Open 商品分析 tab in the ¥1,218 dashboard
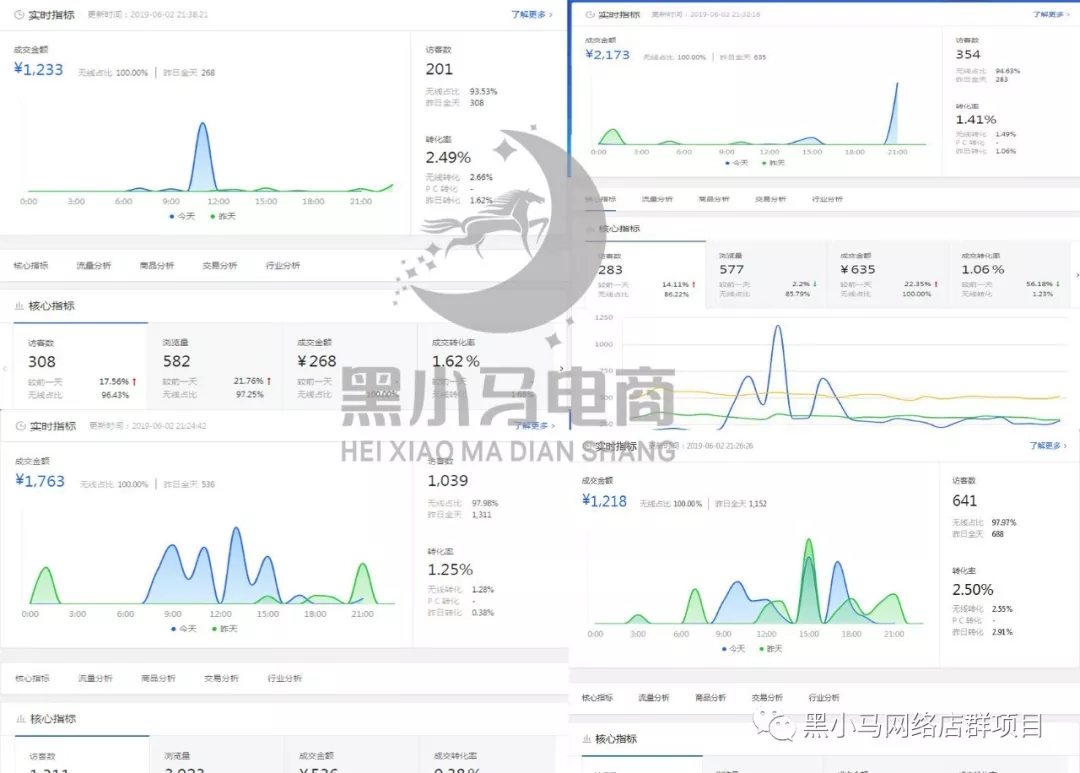The width and height of the screenshot is (1080, 773). point(710,698)
